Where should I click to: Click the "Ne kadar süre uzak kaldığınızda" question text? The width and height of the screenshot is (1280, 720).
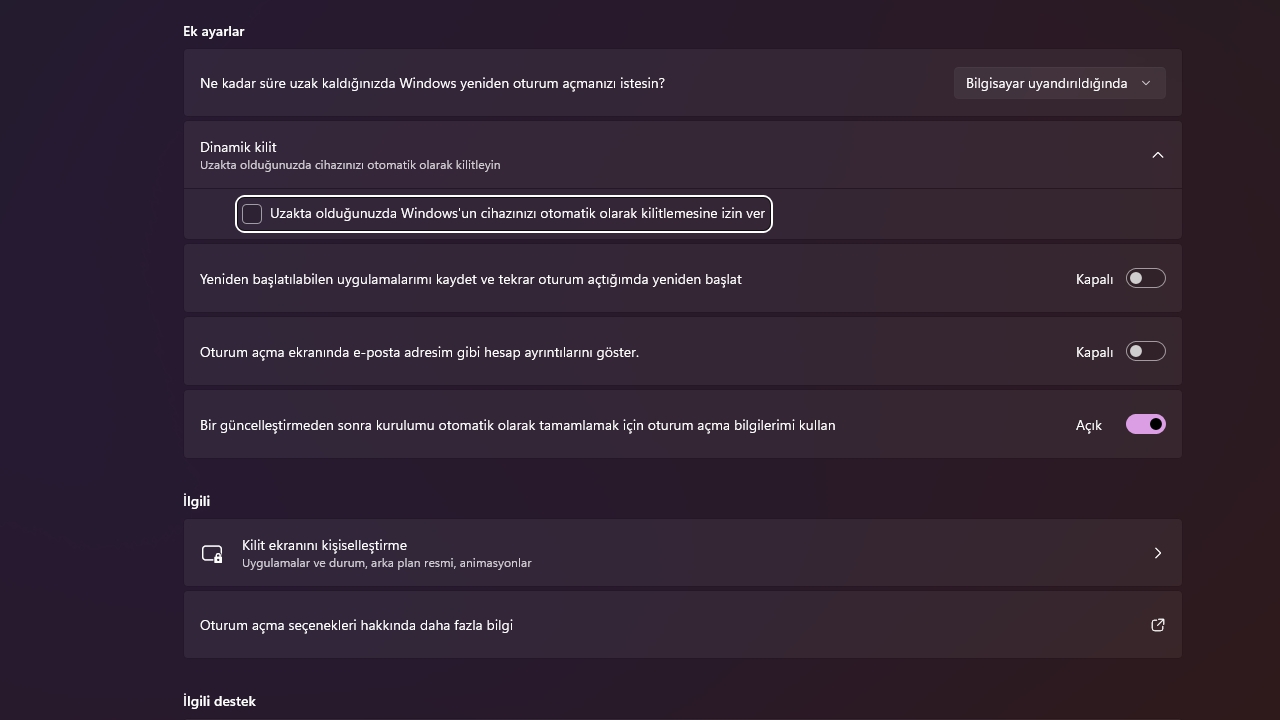(432, 83)
